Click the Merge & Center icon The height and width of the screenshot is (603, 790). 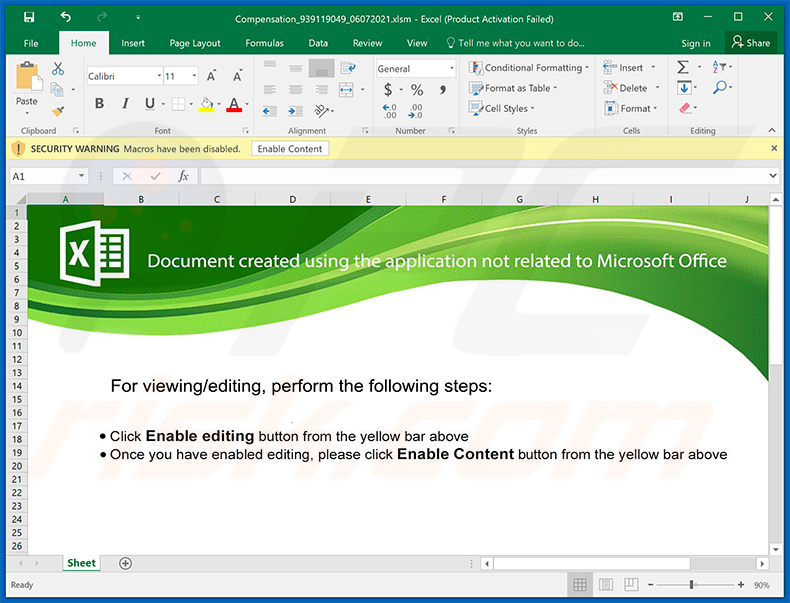[x=346, y=90]
